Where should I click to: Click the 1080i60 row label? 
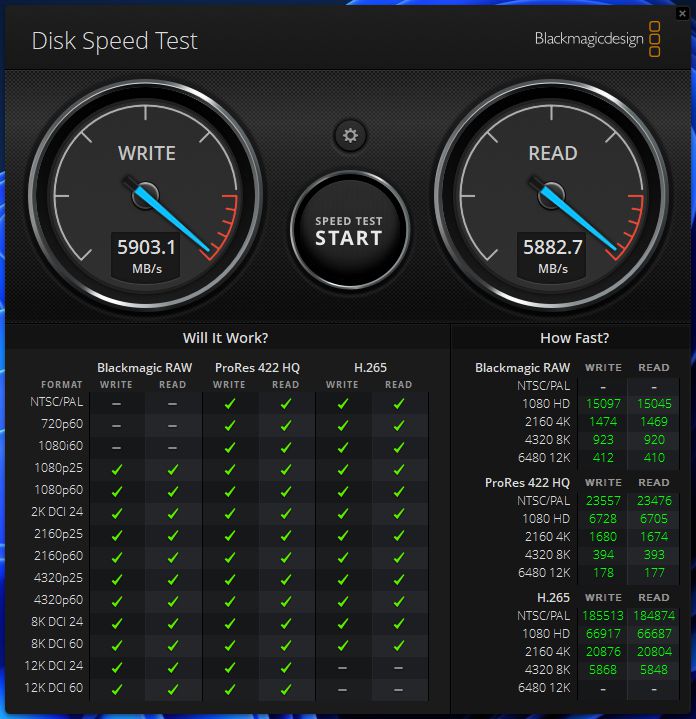click(x=61, y=446)
